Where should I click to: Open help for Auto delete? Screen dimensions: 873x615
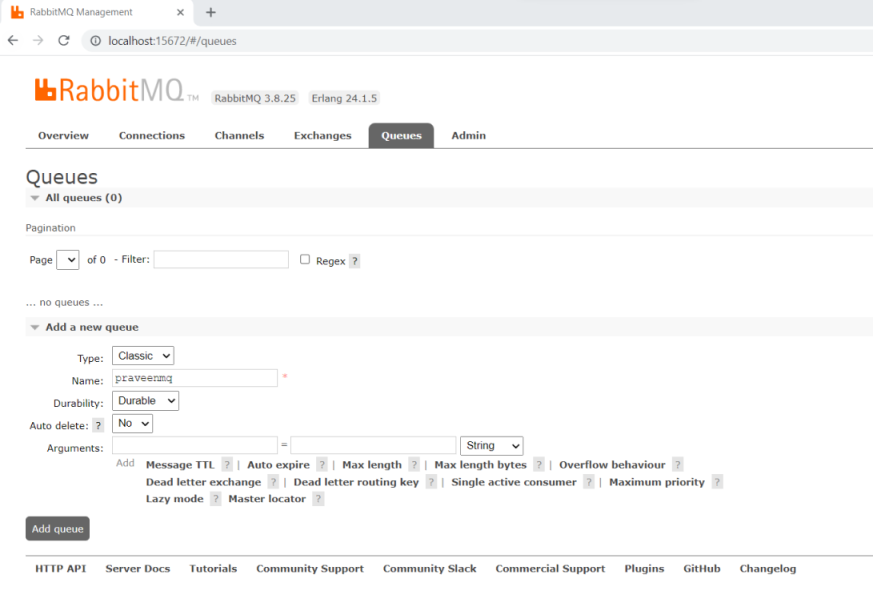[98, 425]
